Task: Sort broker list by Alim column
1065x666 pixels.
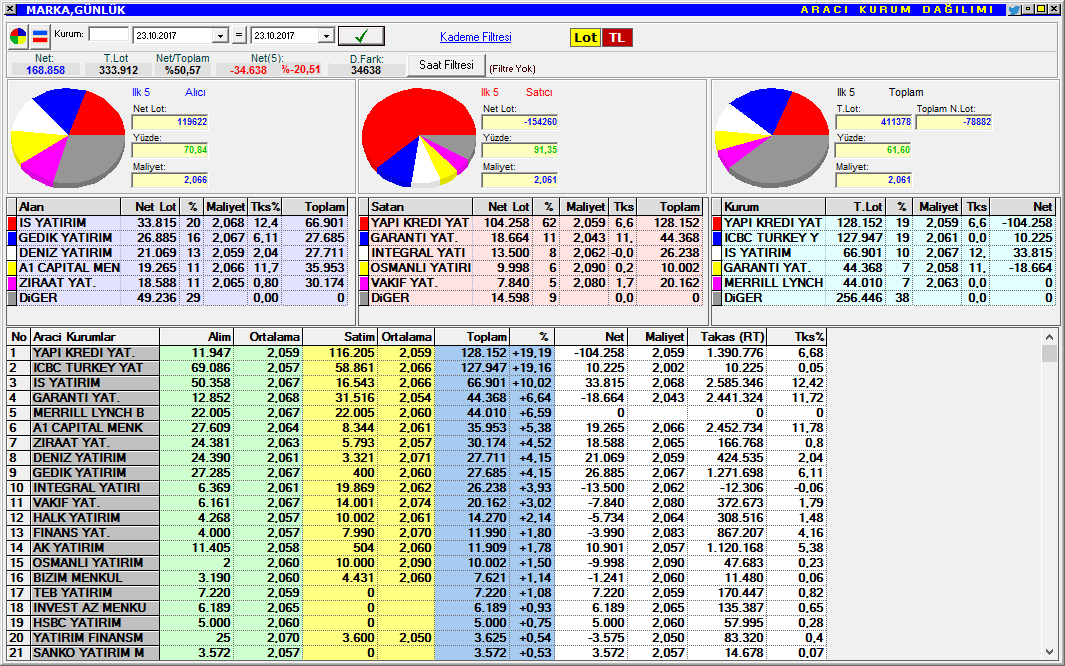Action: click(197, 337)
